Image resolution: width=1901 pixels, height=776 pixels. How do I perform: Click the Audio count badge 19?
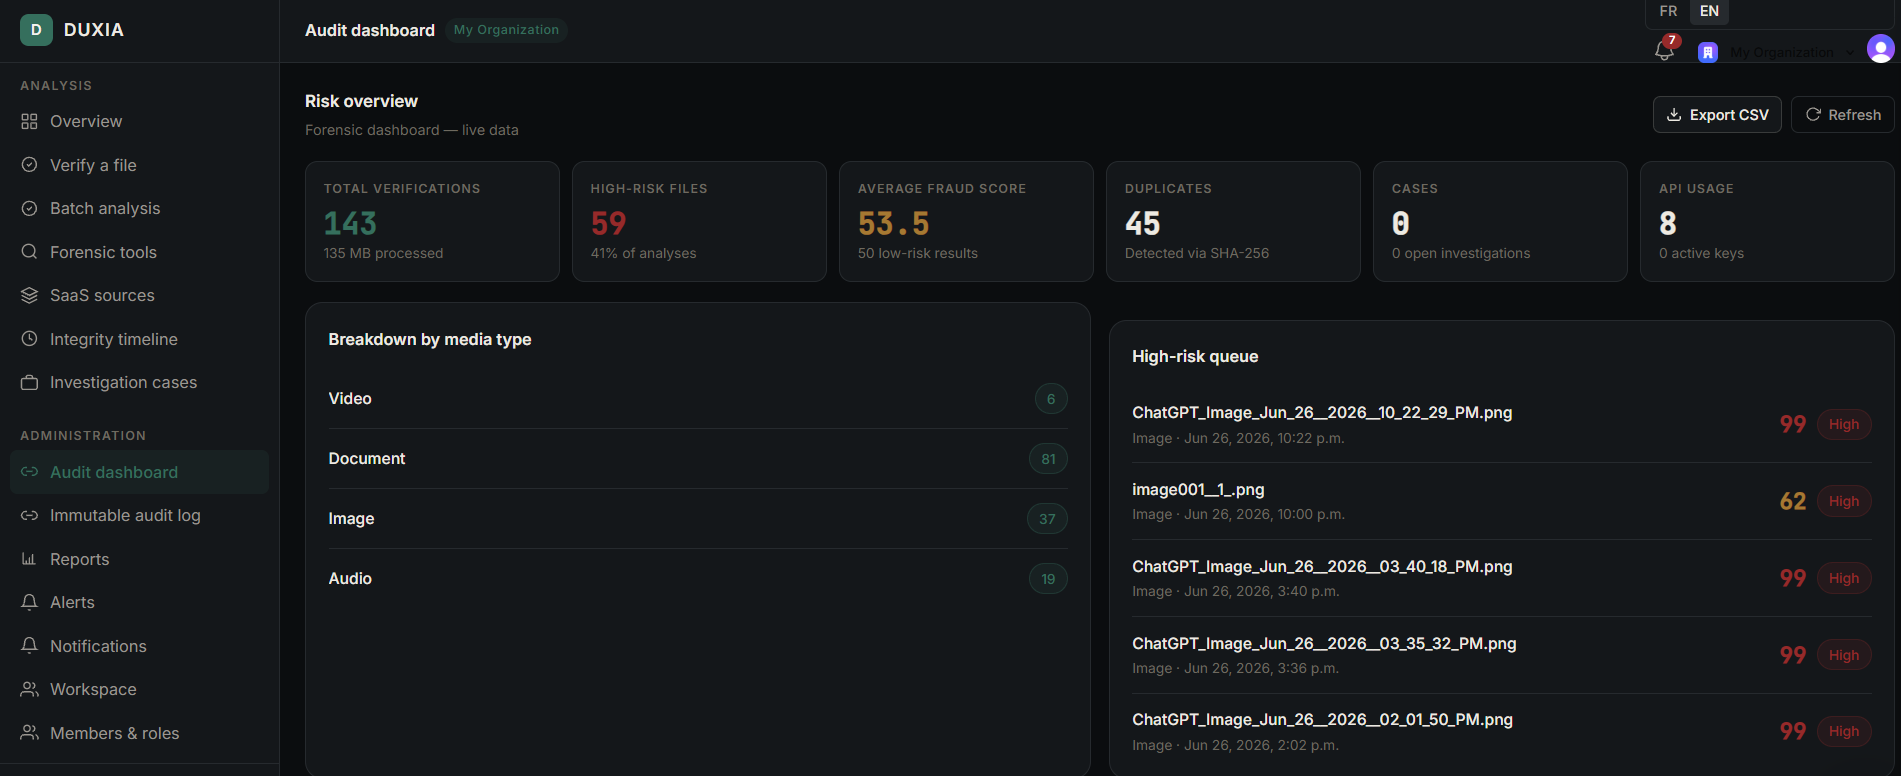(1048, 579)
